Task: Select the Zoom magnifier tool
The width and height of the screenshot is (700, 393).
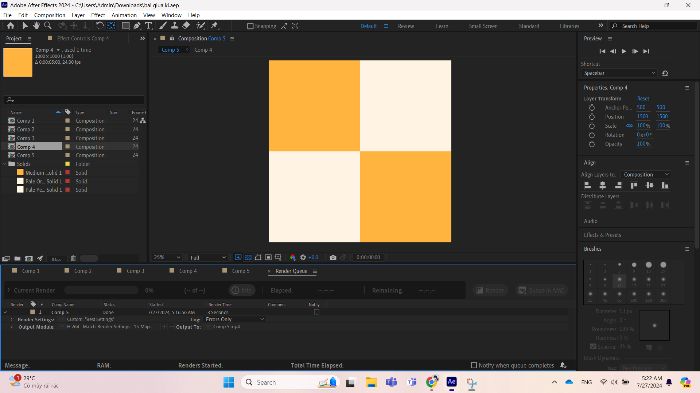Action: coord(48,26)
